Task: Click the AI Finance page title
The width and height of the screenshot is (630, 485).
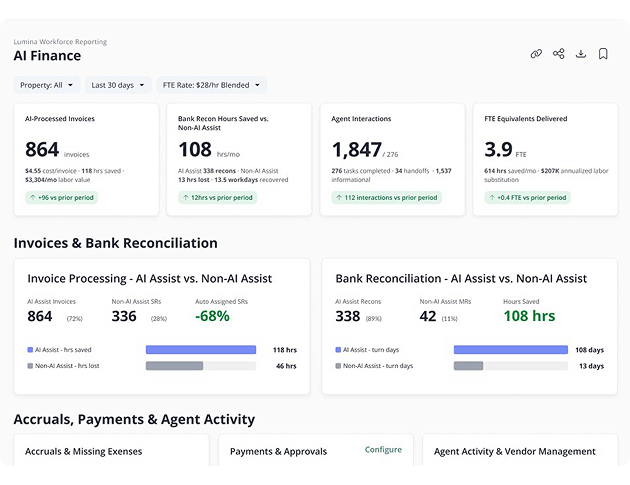Action: pos(47,55)
